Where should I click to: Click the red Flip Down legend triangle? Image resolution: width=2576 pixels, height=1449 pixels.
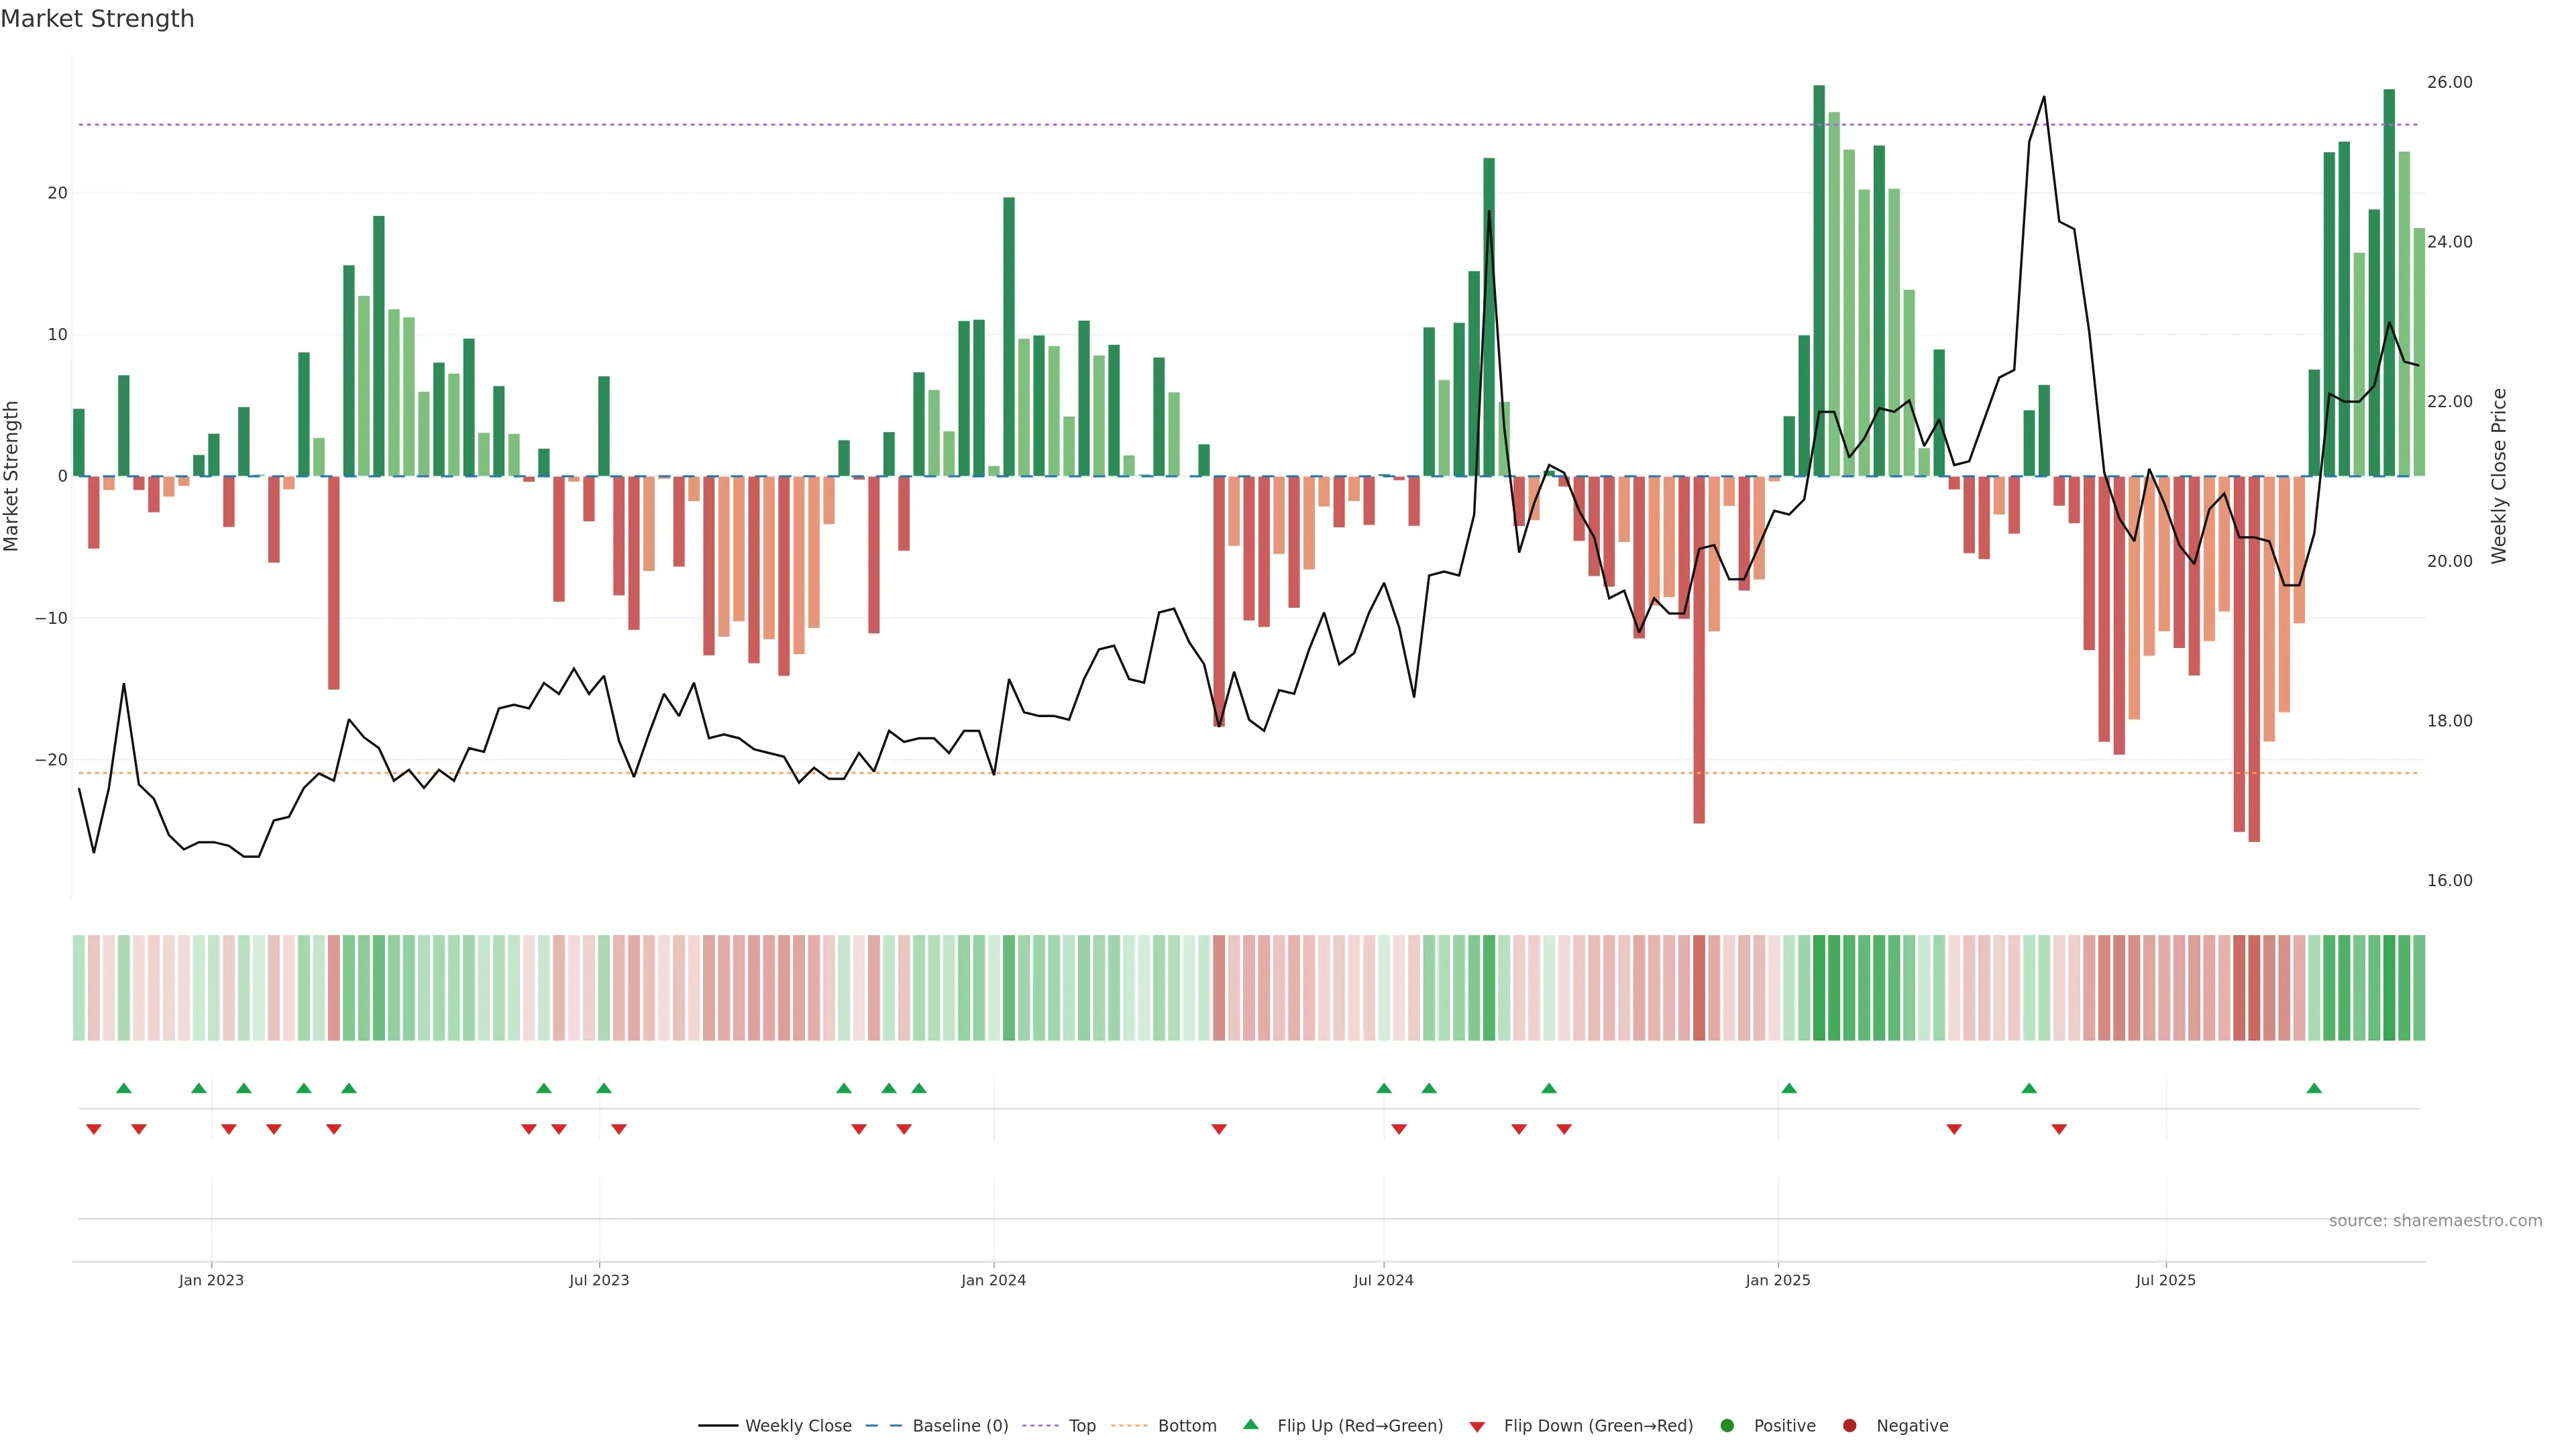pyautogui.click(x=1477, y=1427)
